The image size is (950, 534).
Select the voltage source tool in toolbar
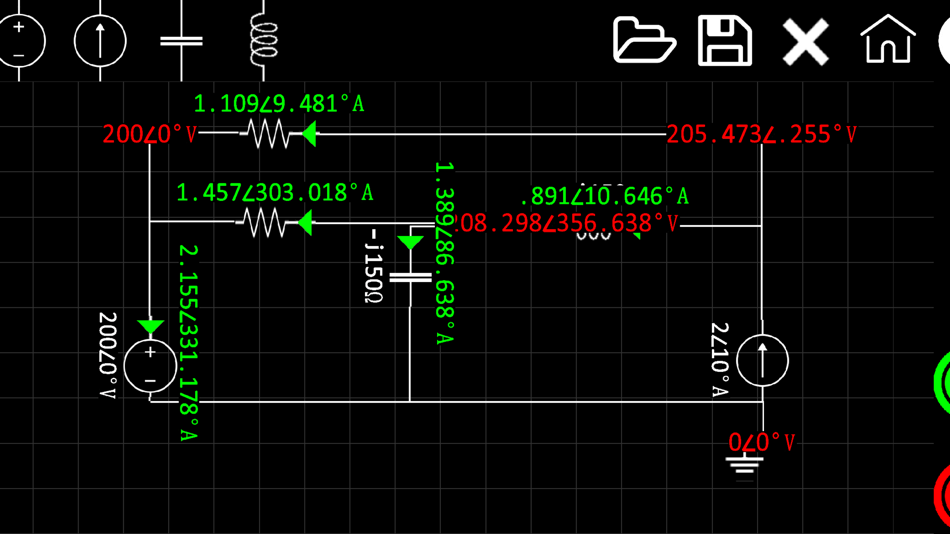pyautogui.click(x=20, y=41)
